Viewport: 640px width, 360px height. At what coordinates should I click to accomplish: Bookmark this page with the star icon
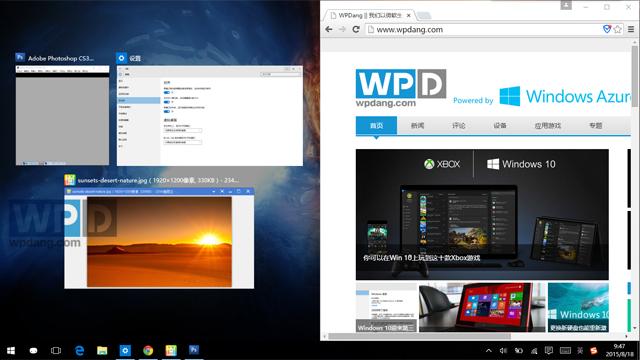(x=618, y=29)
